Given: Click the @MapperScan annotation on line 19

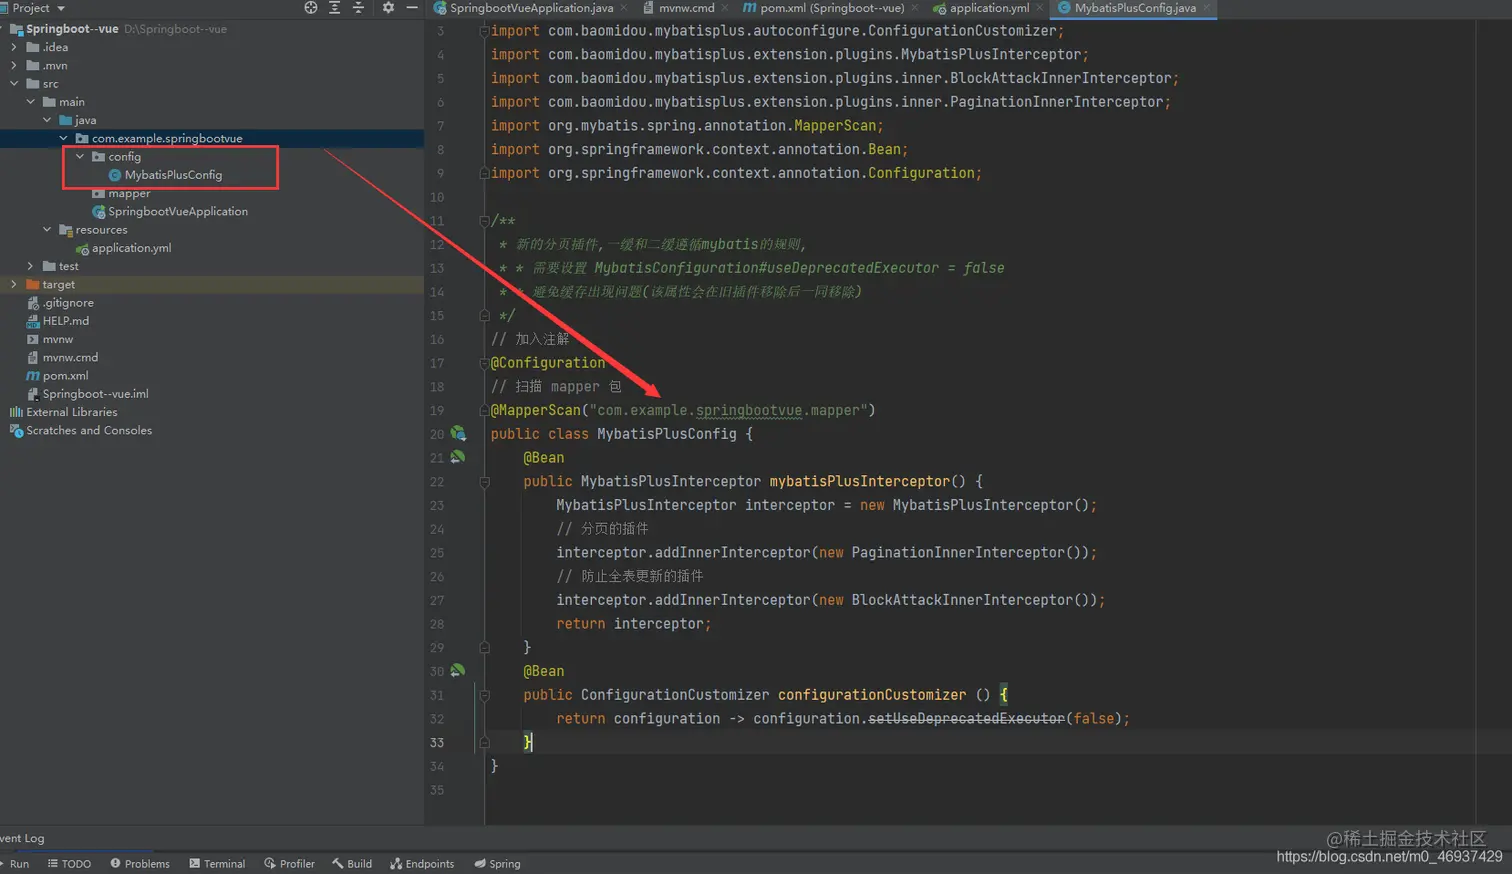Looking at the screenshot, I should coord(536,410).
